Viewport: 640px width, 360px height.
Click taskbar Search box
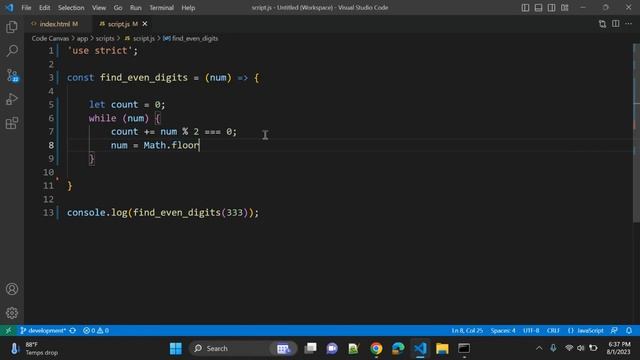pos(243,348)
